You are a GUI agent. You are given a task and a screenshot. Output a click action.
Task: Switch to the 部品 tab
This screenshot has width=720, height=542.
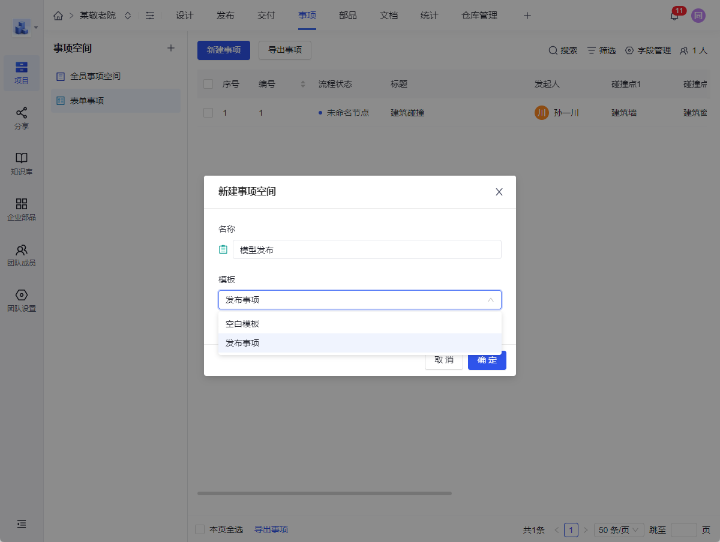(x=347, y=15)
